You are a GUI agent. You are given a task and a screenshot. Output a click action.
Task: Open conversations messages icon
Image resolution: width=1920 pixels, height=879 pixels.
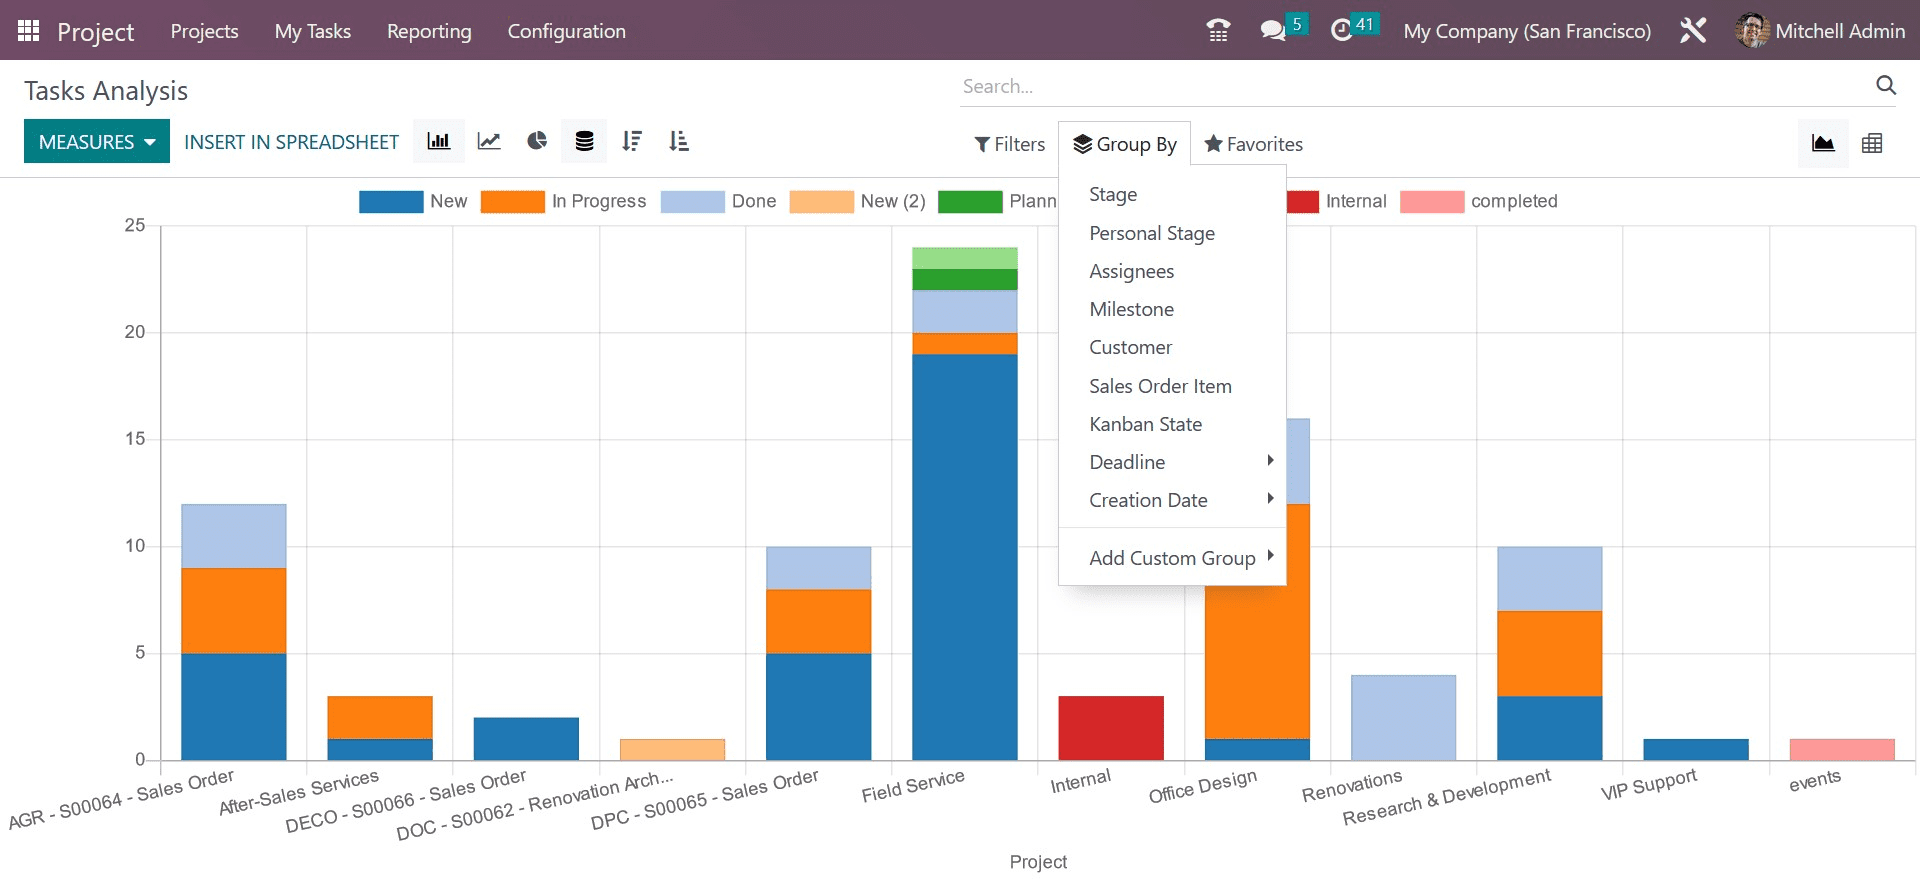(x=1273, y=31)
